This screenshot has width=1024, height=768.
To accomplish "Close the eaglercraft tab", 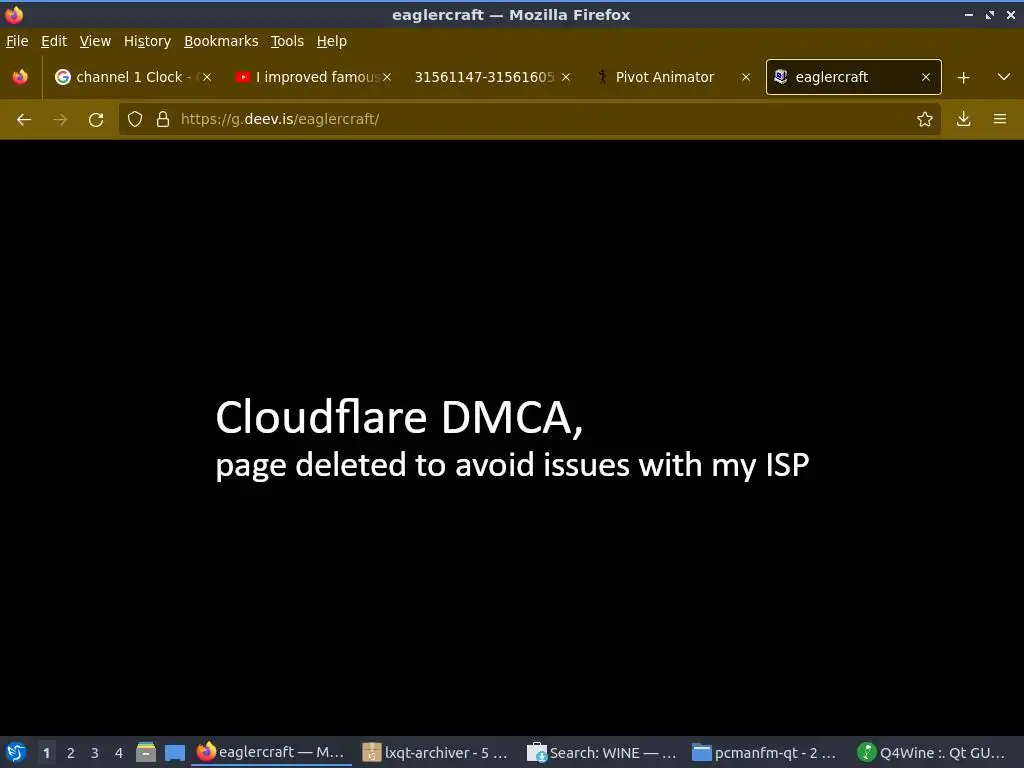I will (925, 77).
